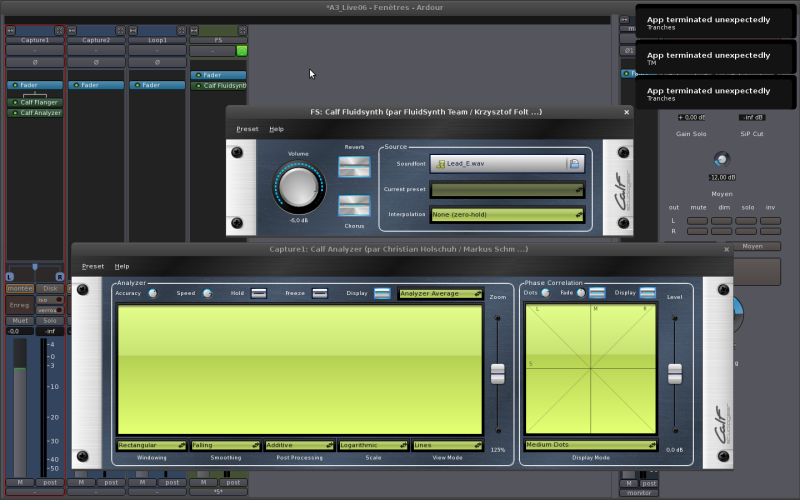
Task: Invert phase on Capture1 strip (ø button)
Action: pos(35,62)
